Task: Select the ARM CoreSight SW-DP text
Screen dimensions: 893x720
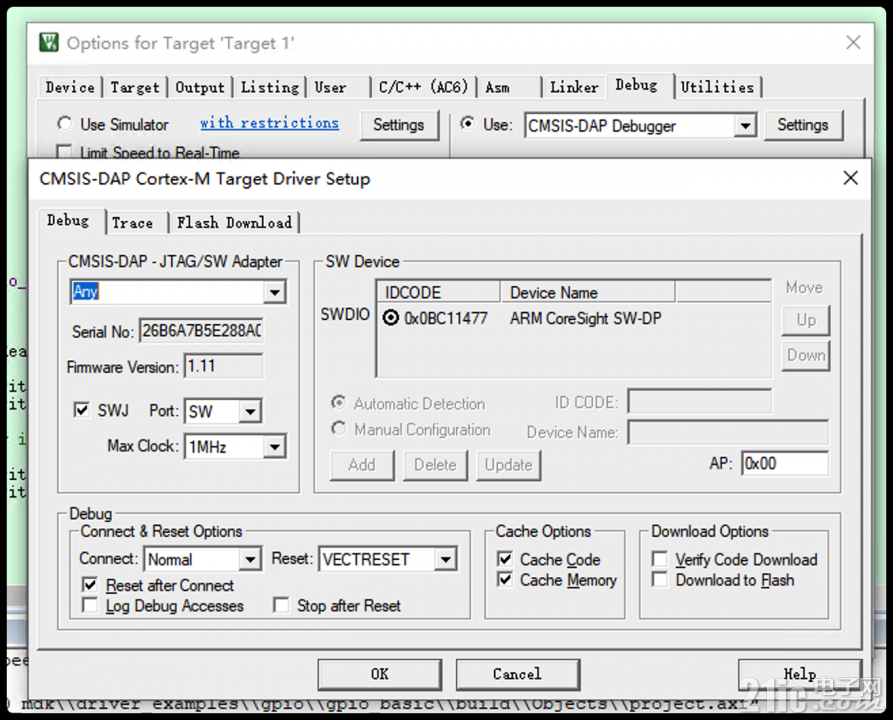Action: pos(585,318)
